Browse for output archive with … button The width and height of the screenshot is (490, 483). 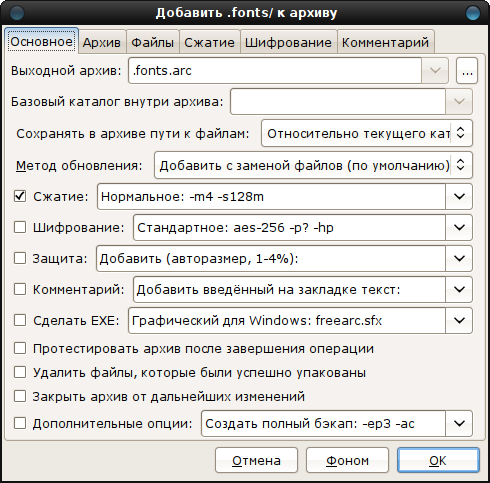click(467, 71)
